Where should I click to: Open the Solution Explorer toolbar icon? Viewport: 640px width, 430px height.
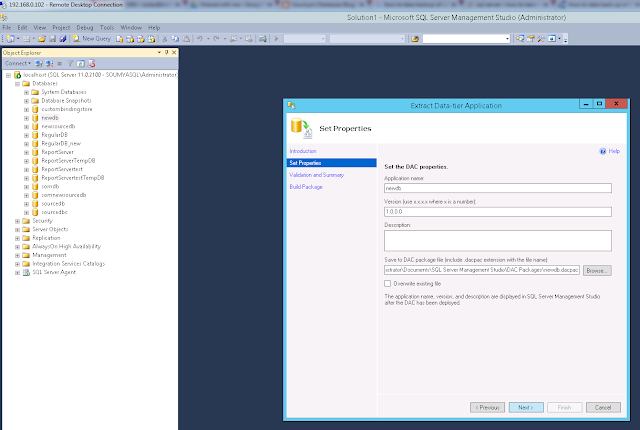click(x=520, y=39)
